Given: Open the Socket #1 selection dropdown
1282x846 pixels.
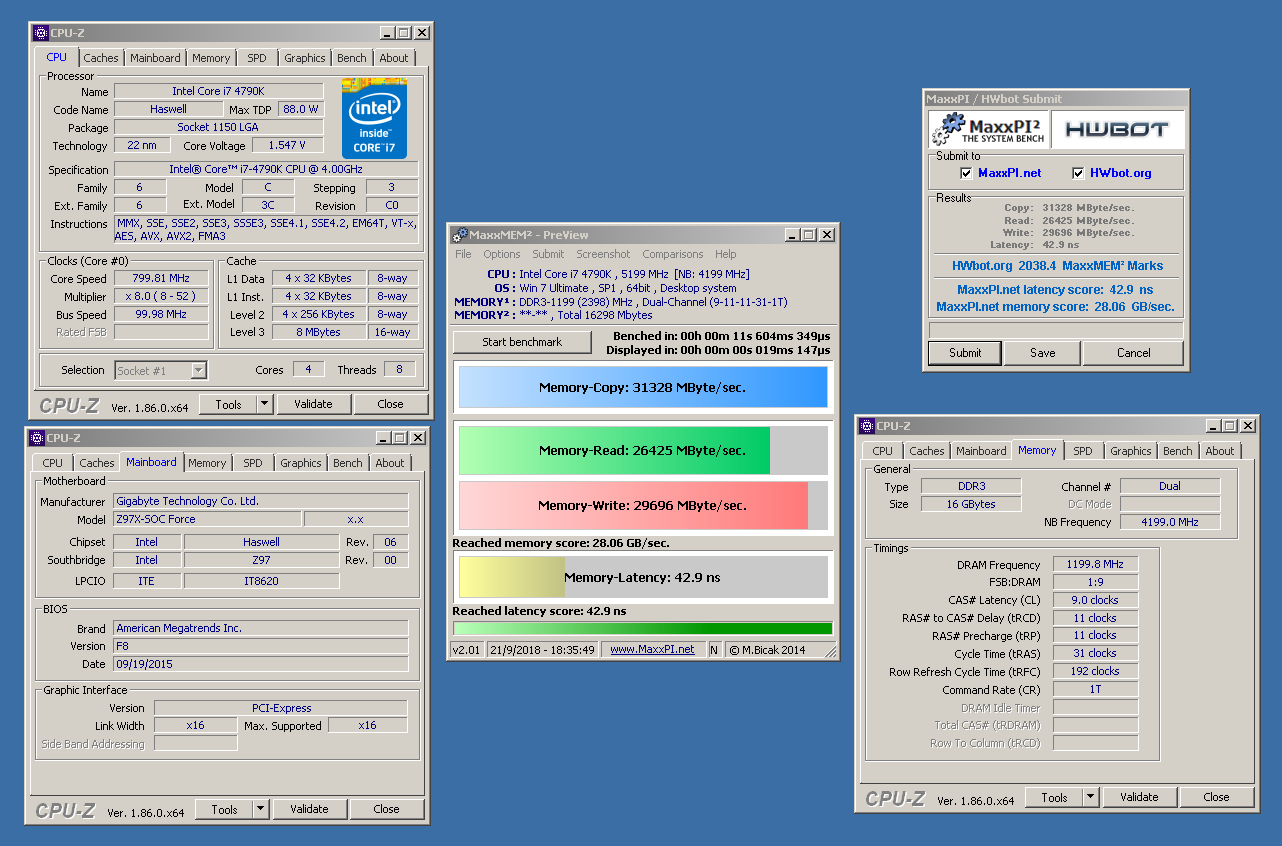Looking at the screenshot, I should [198, 370].
